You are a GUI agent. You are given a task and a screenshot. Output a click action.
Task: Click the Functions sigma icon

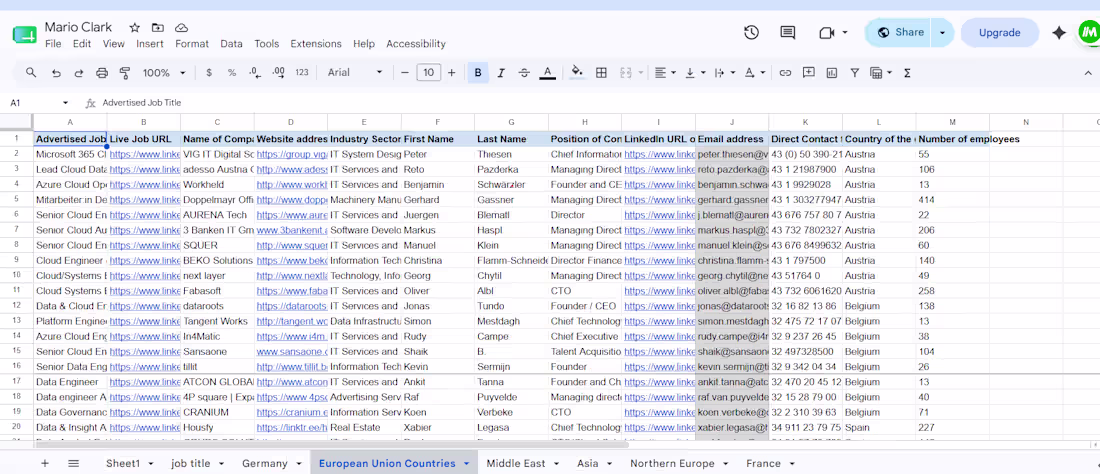tap(907, 72)
